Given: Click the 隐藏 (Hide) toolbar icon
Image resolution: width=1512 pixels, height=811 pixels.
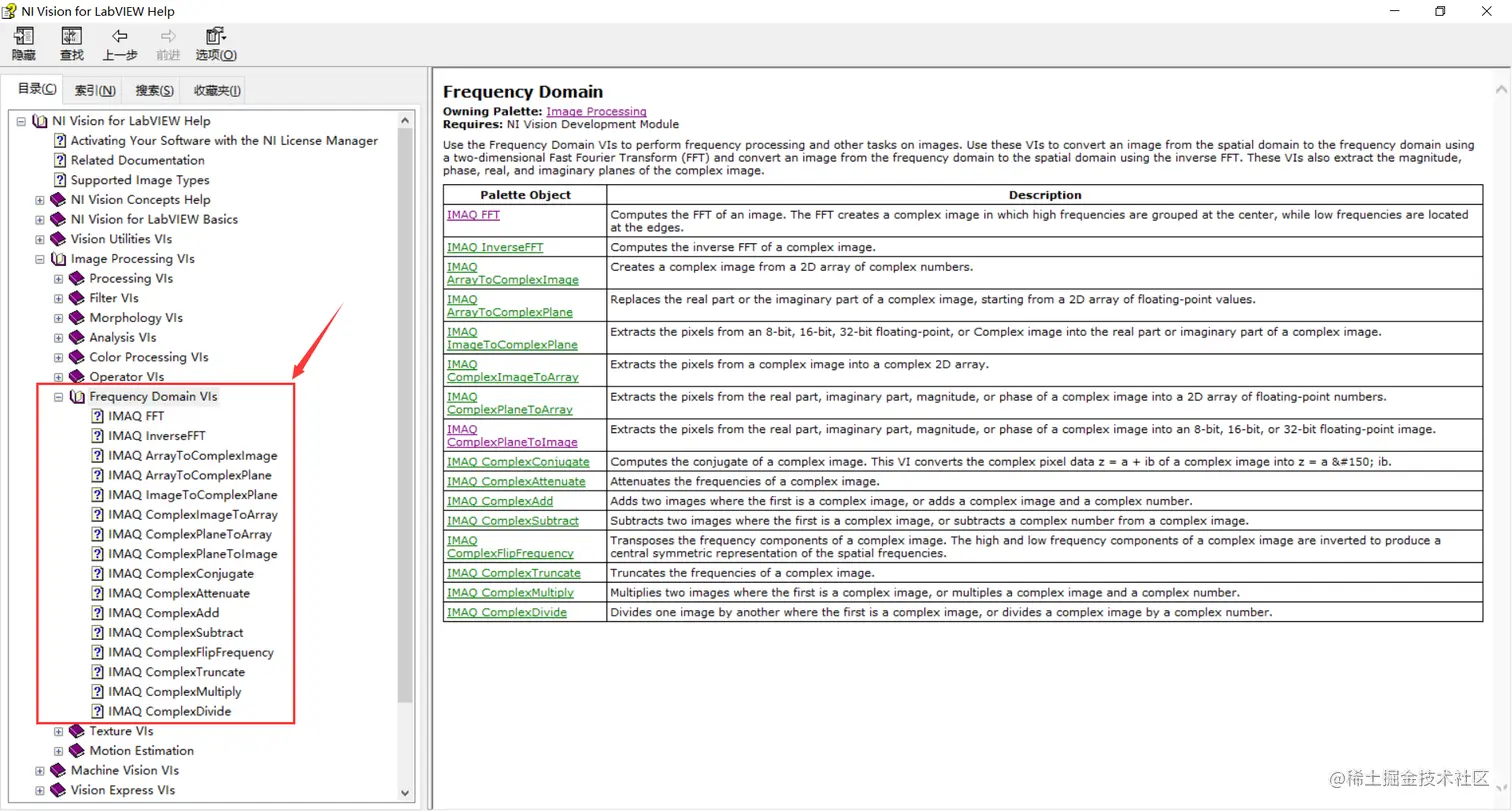Looking at the screenshot, I should click(x=23, y=37).
